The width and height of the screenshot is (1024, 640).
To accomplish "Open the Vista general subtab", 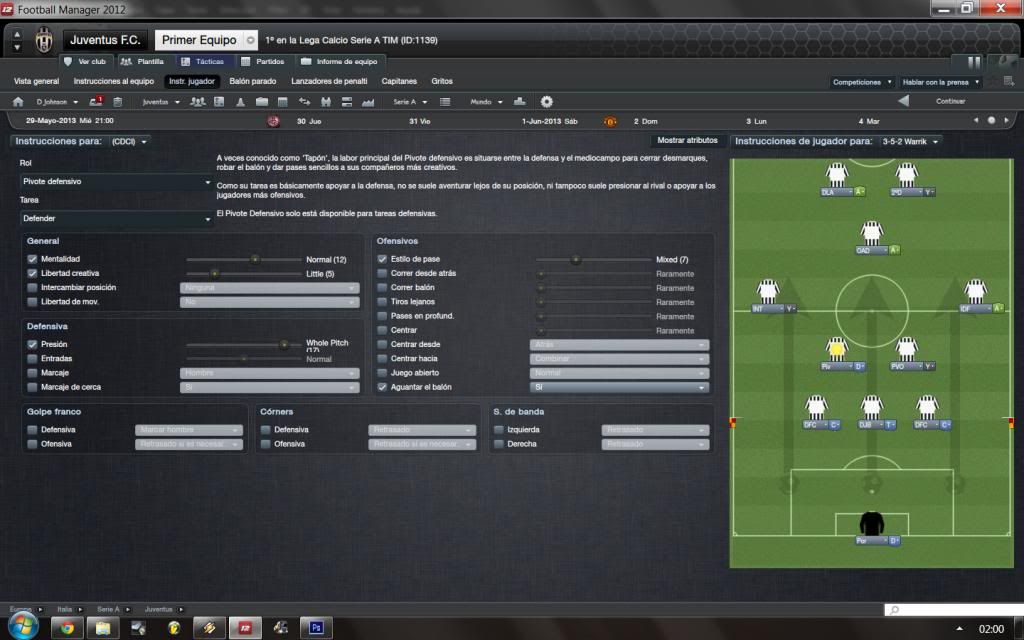I will tap(37, 82).
